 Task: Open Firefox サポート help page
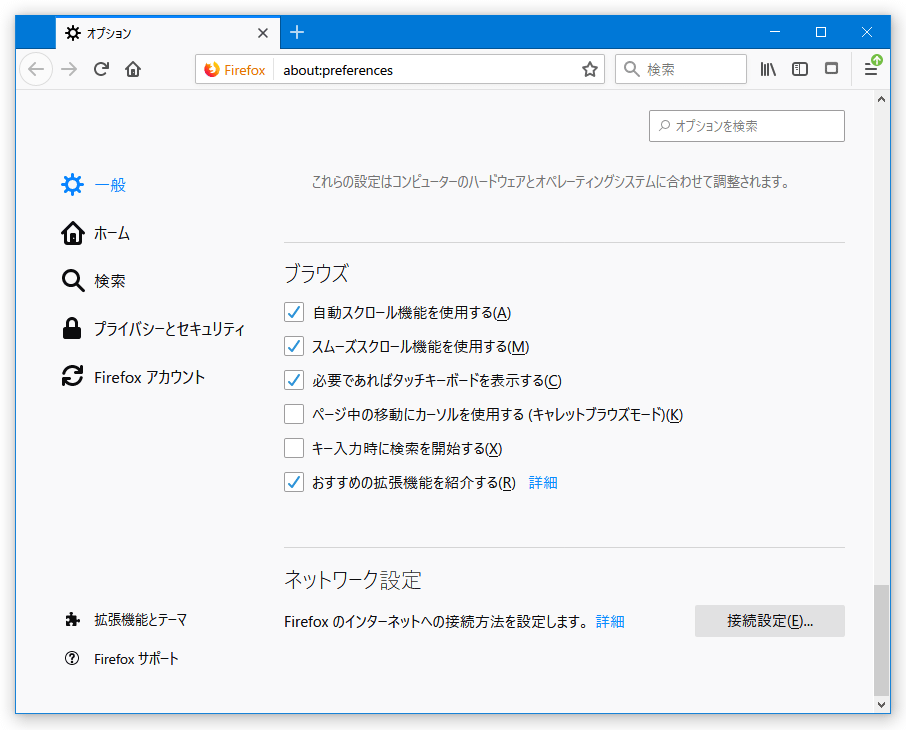pos(125,658)
